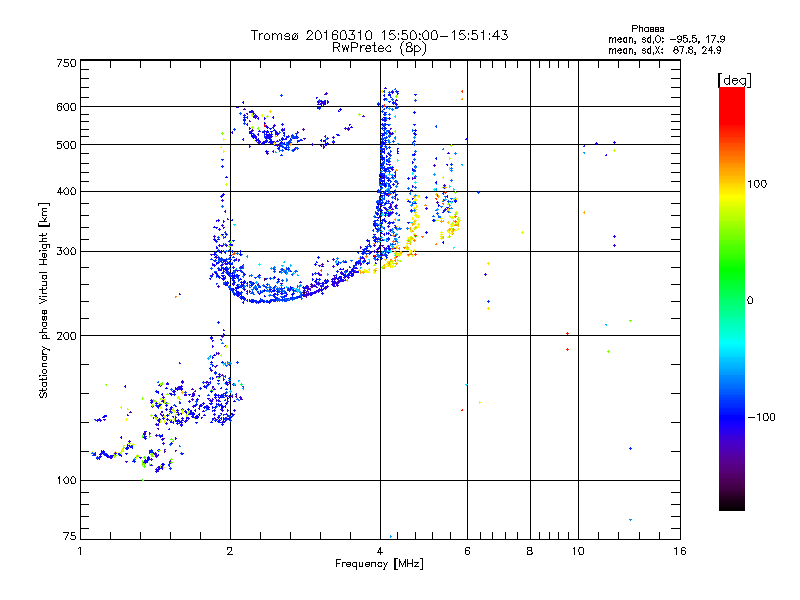This screenshot has width=800, height=600.
Task: Click the 'mean, sd,O: -95.5, 17.9' text
Action: tap(667, 39)
